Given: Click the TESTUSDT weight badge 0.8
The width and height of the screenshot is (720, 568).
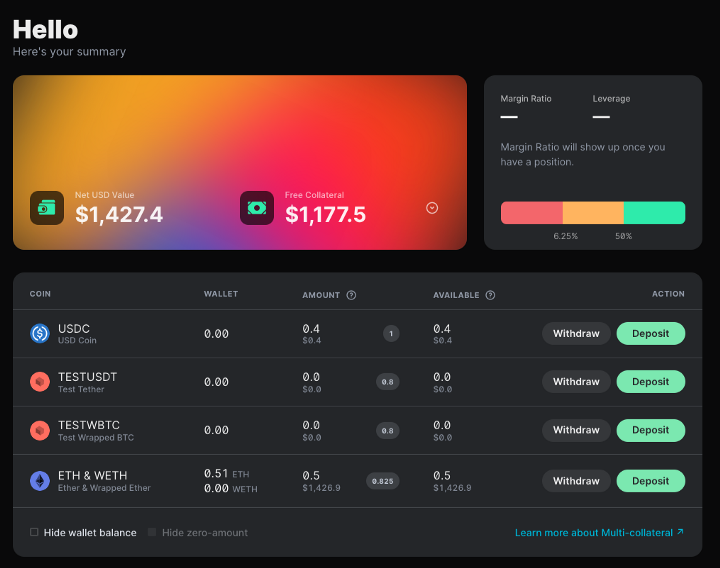Looking at the screenshot, I should coord(388,382).
